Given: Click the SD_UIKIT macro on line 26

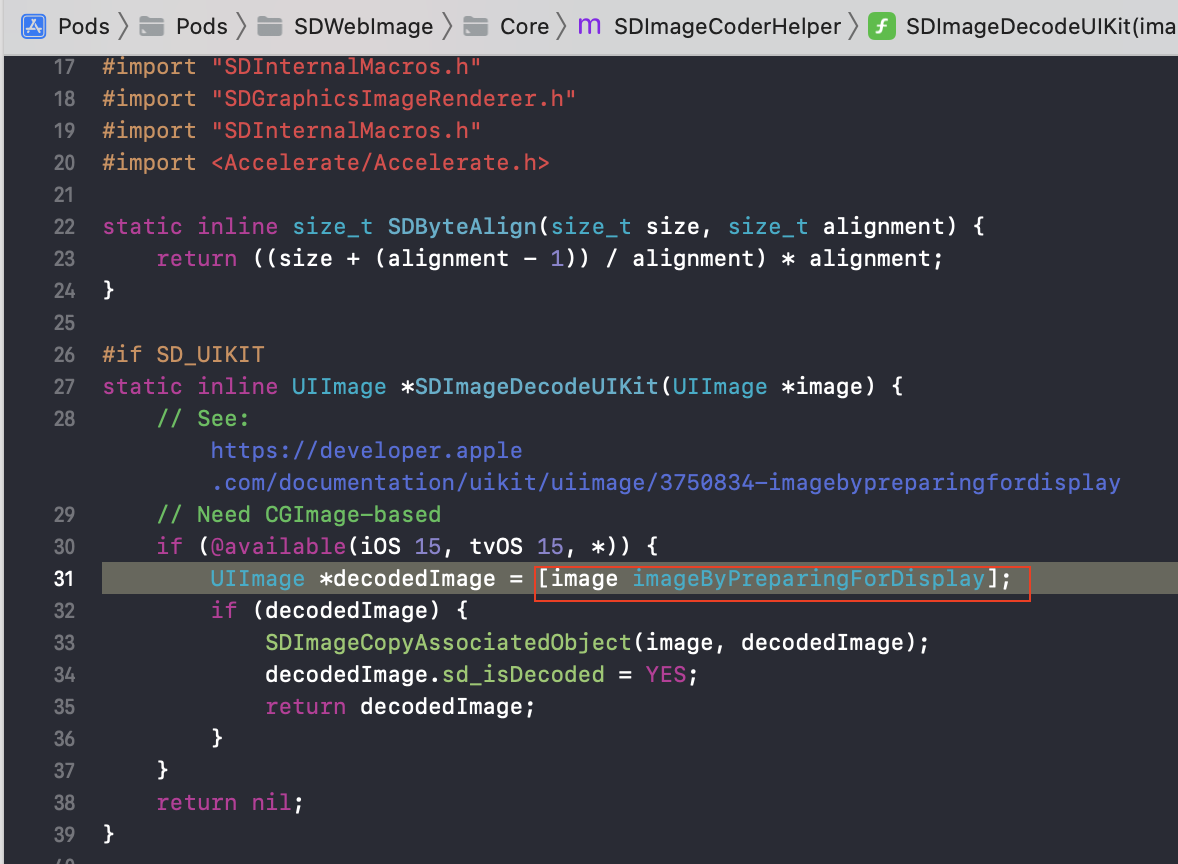Looking at the screenshot, I should [x=210, y=355].
